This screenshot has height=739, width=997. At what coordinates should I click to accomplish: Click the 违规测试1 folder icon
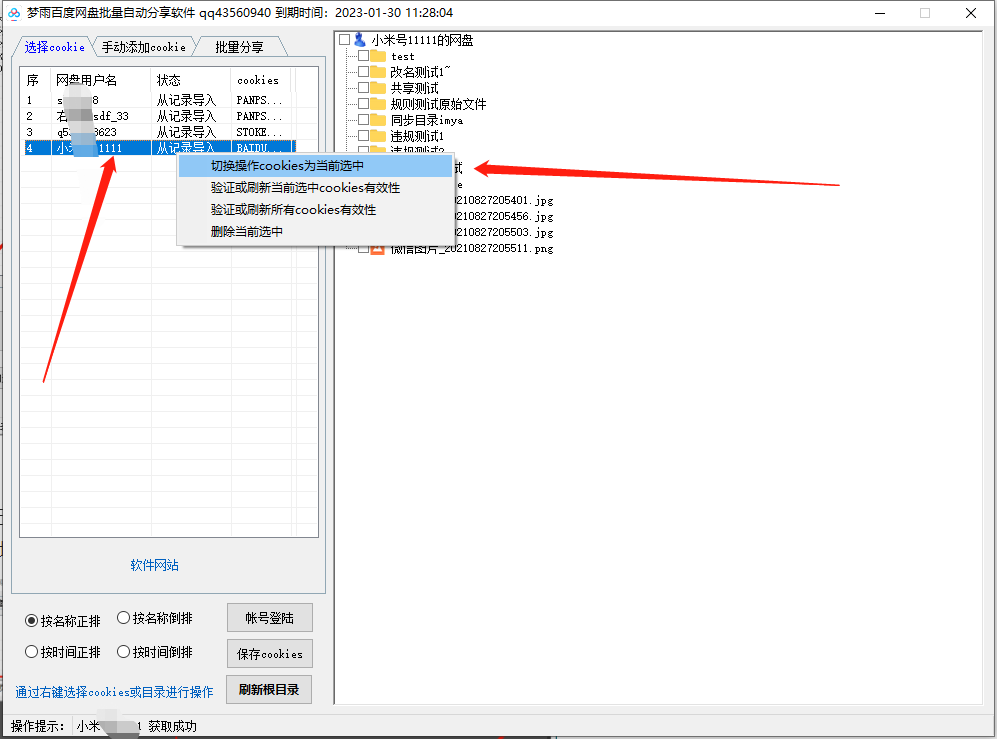(x=378, y=136)
